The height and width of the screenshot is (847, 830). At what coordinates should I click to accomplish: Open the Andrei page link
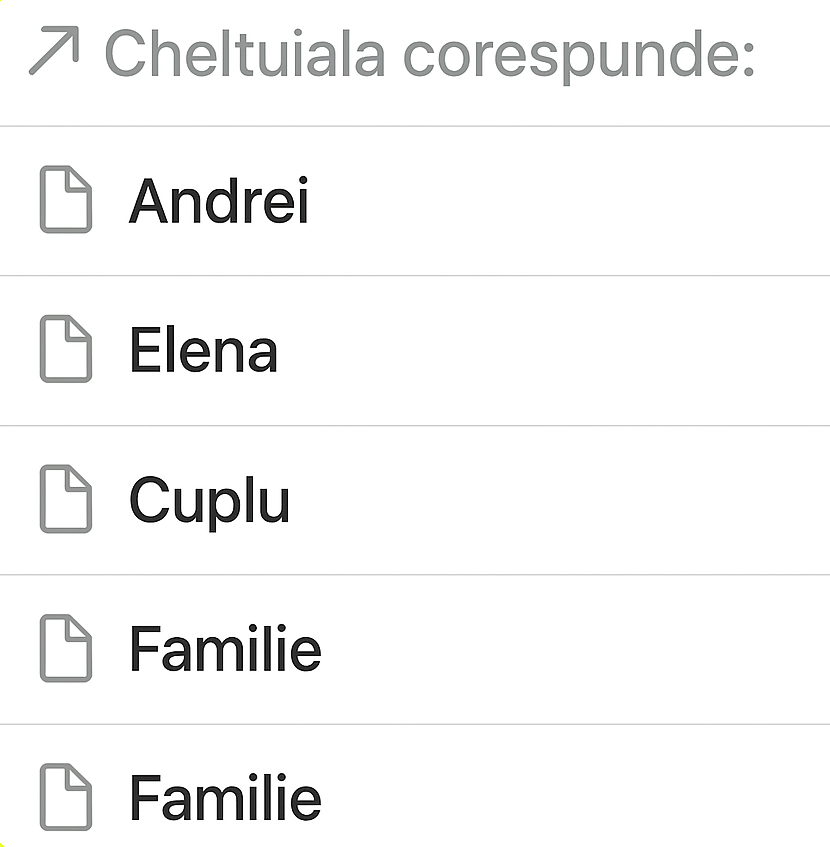(219, 200)
